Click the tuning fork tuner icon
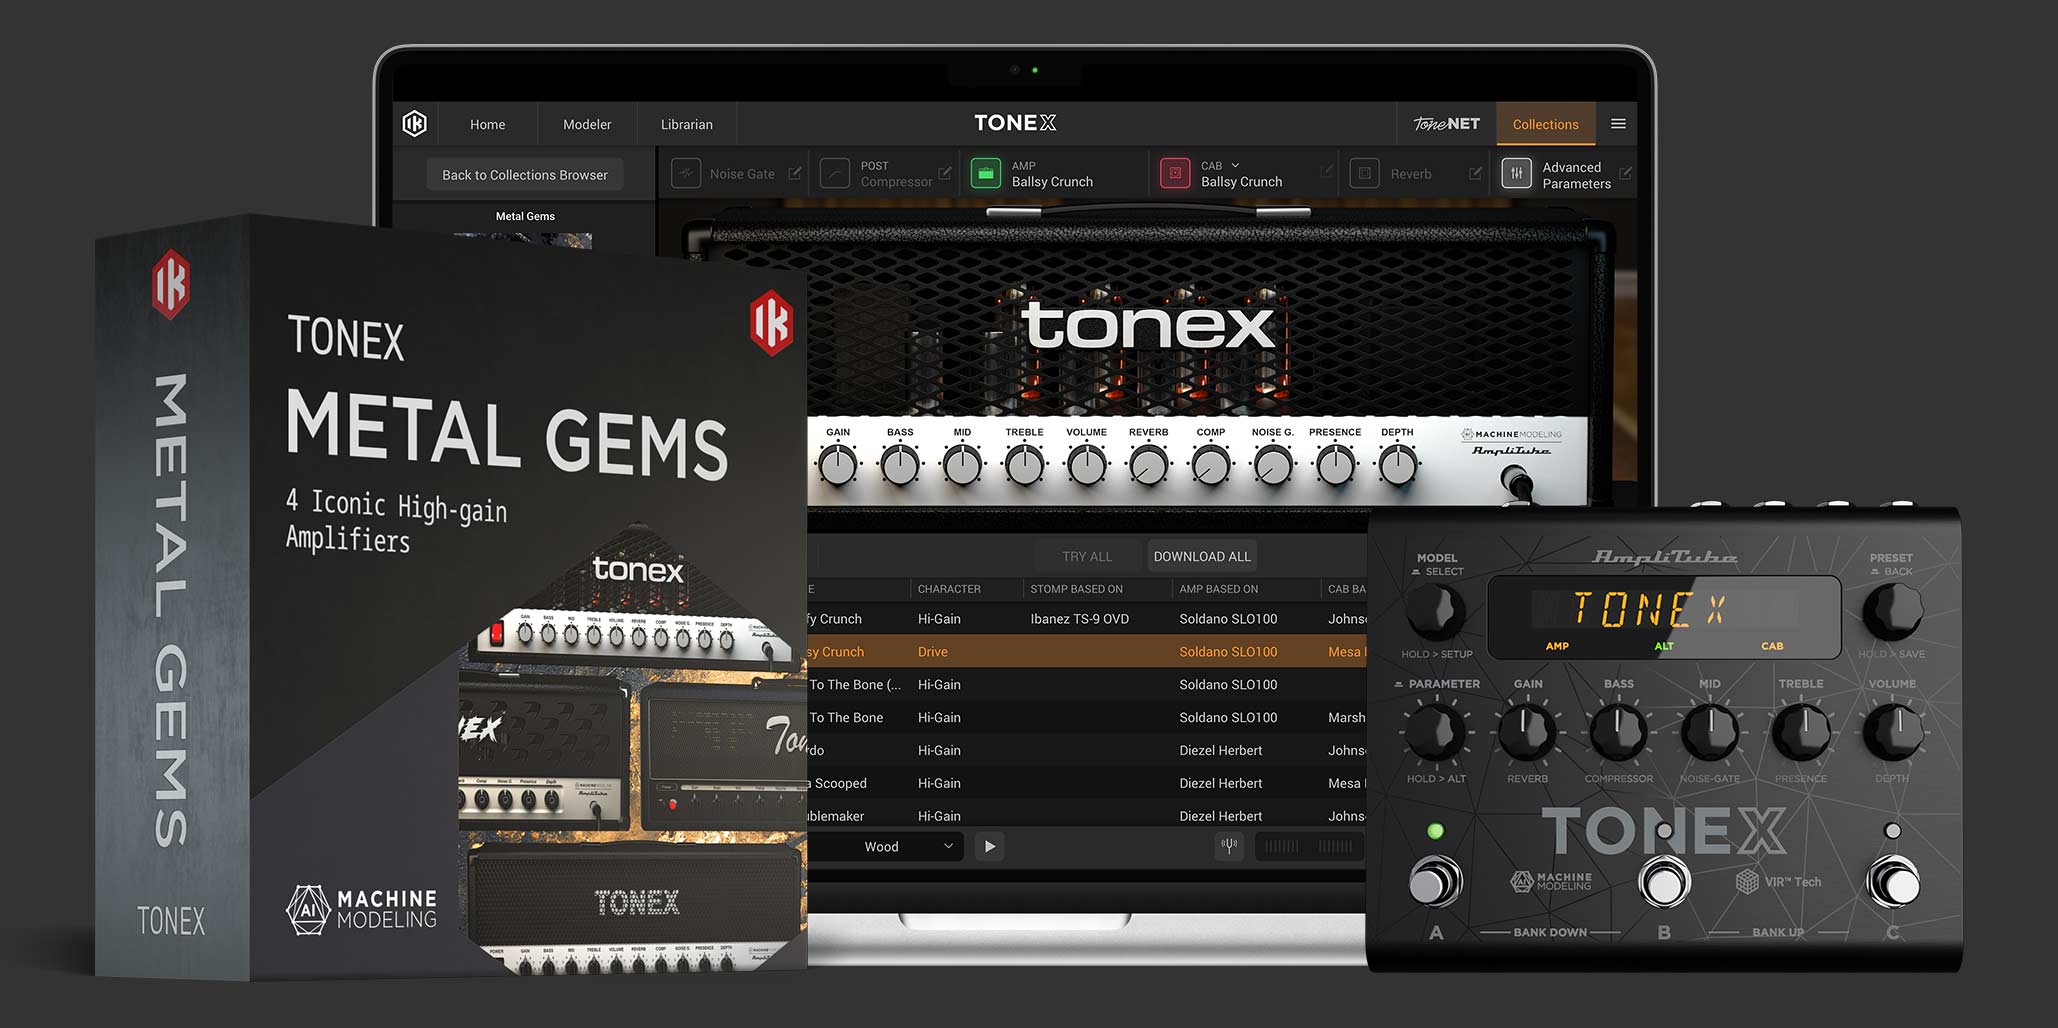Viewport: 2058px width, 1028px height. pos(1228,846)
